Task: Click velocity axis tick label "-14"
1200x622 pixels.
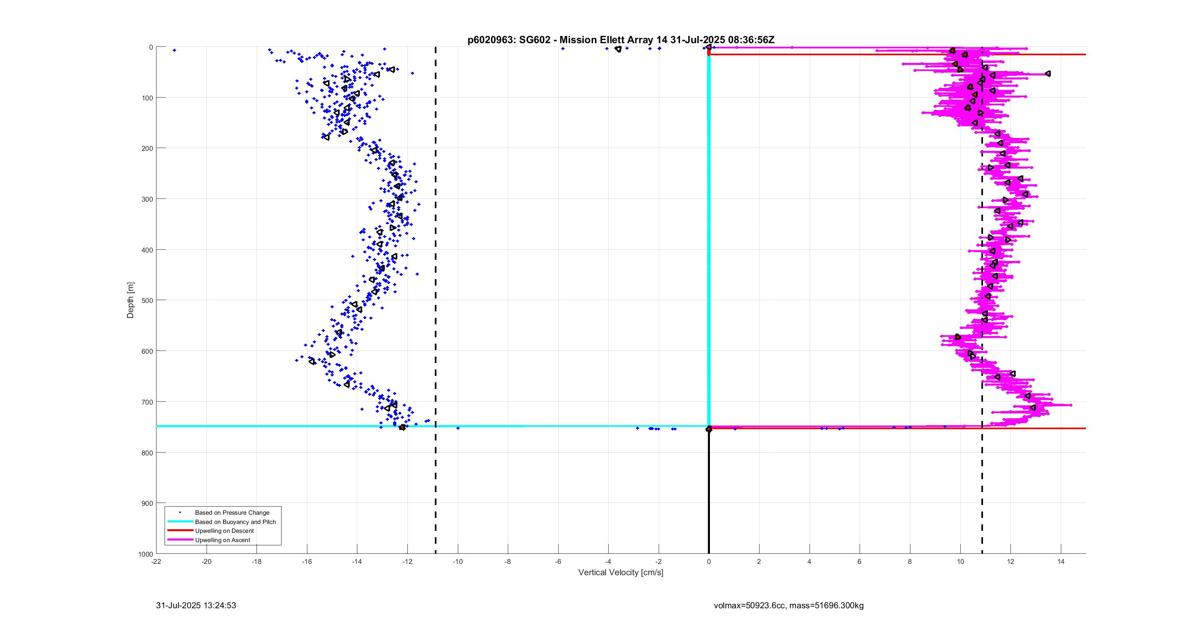Action: tap(357, 561)
